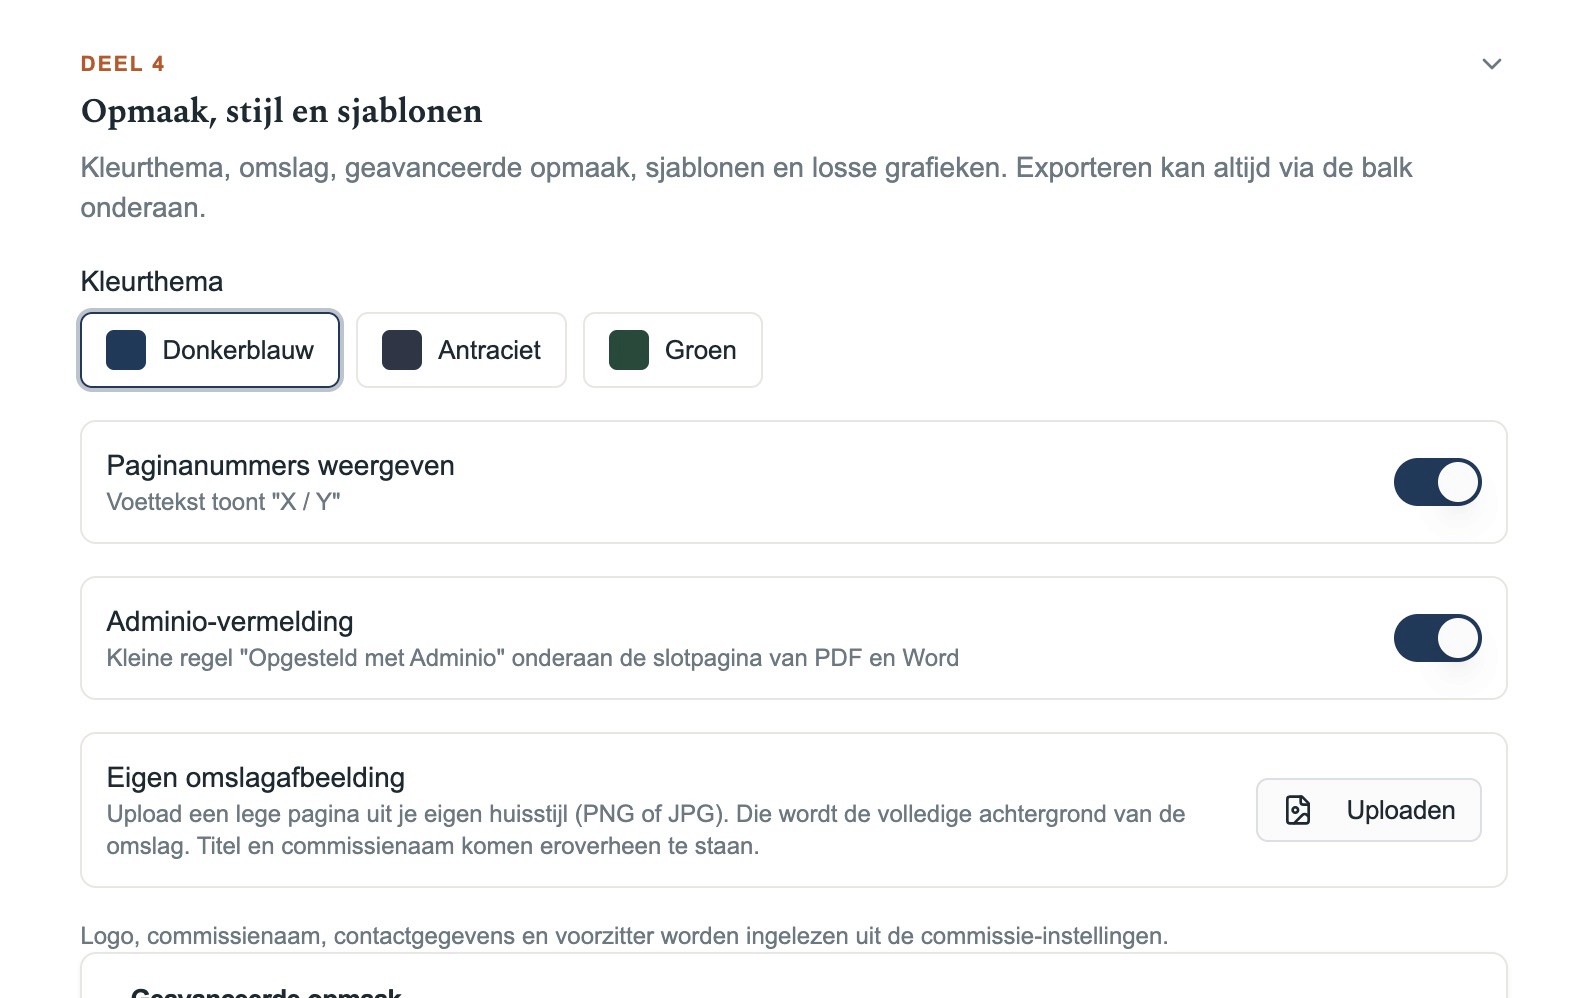Screen dimensions: 1586x998
Task: Toggle Paginanummers weergeven switch
Action: tap(1437, 482)
